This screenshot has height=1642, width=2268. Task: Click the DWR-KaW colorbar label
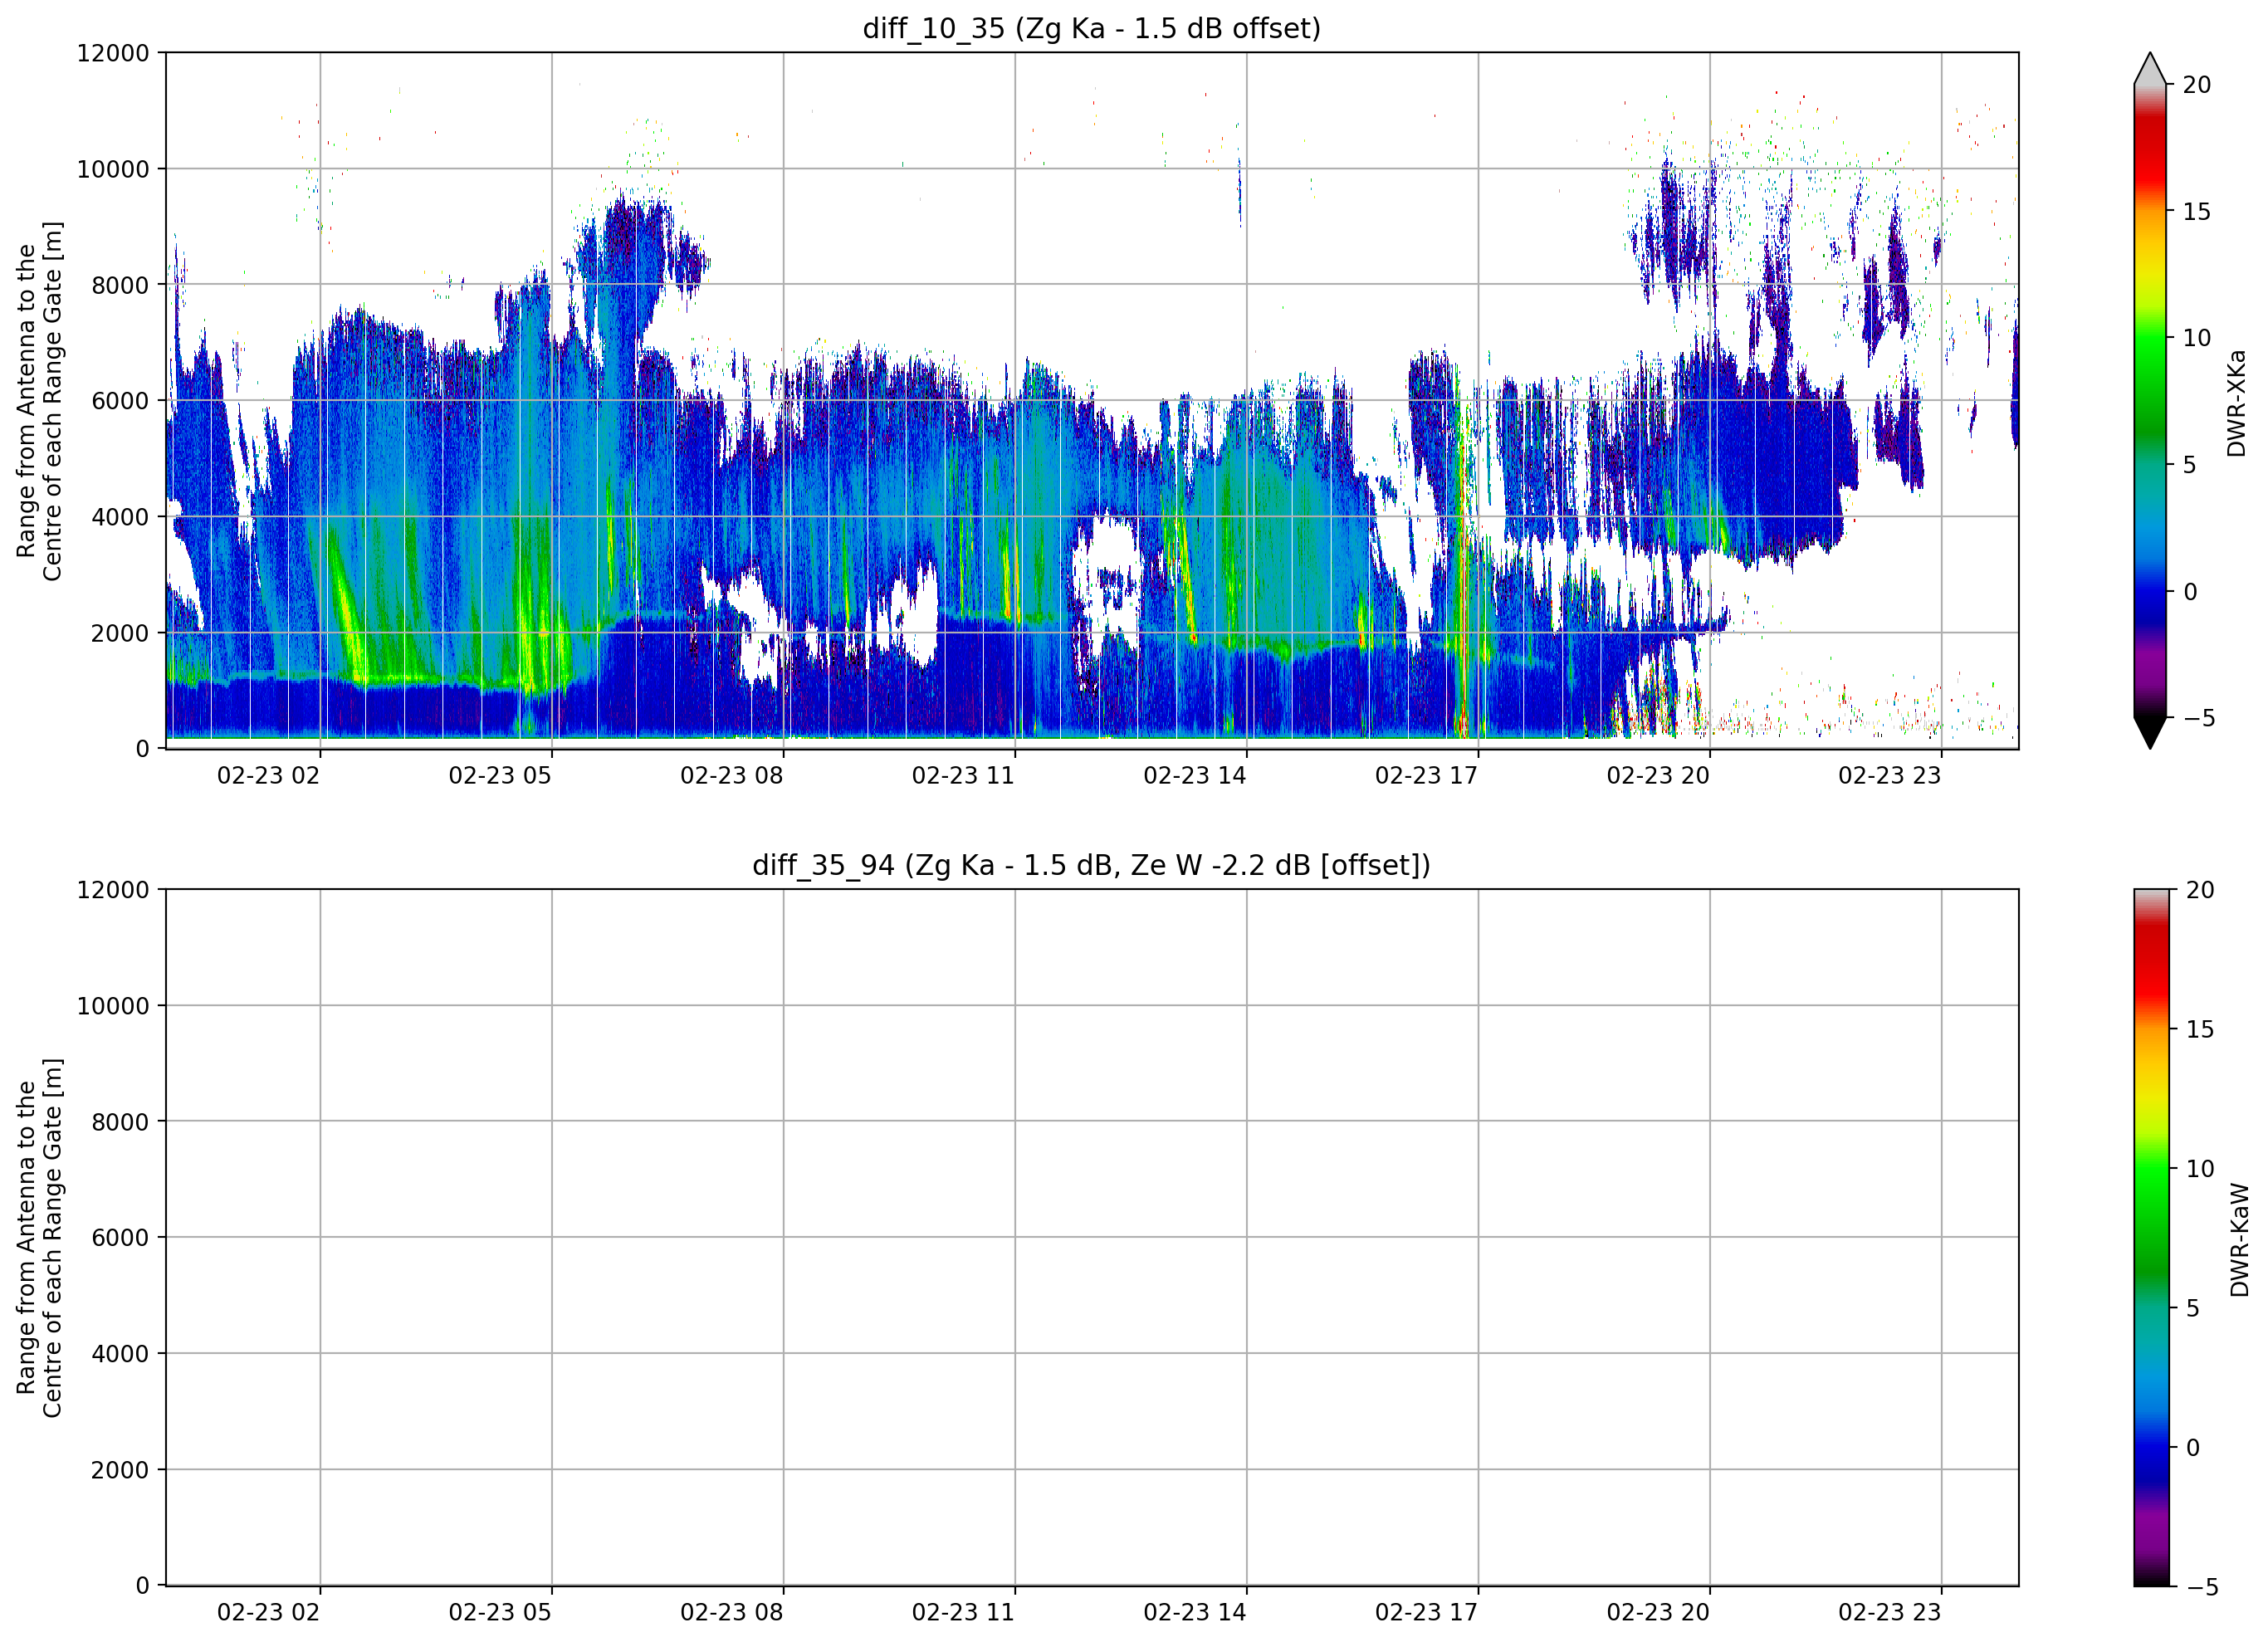tap(2239, 1240)
